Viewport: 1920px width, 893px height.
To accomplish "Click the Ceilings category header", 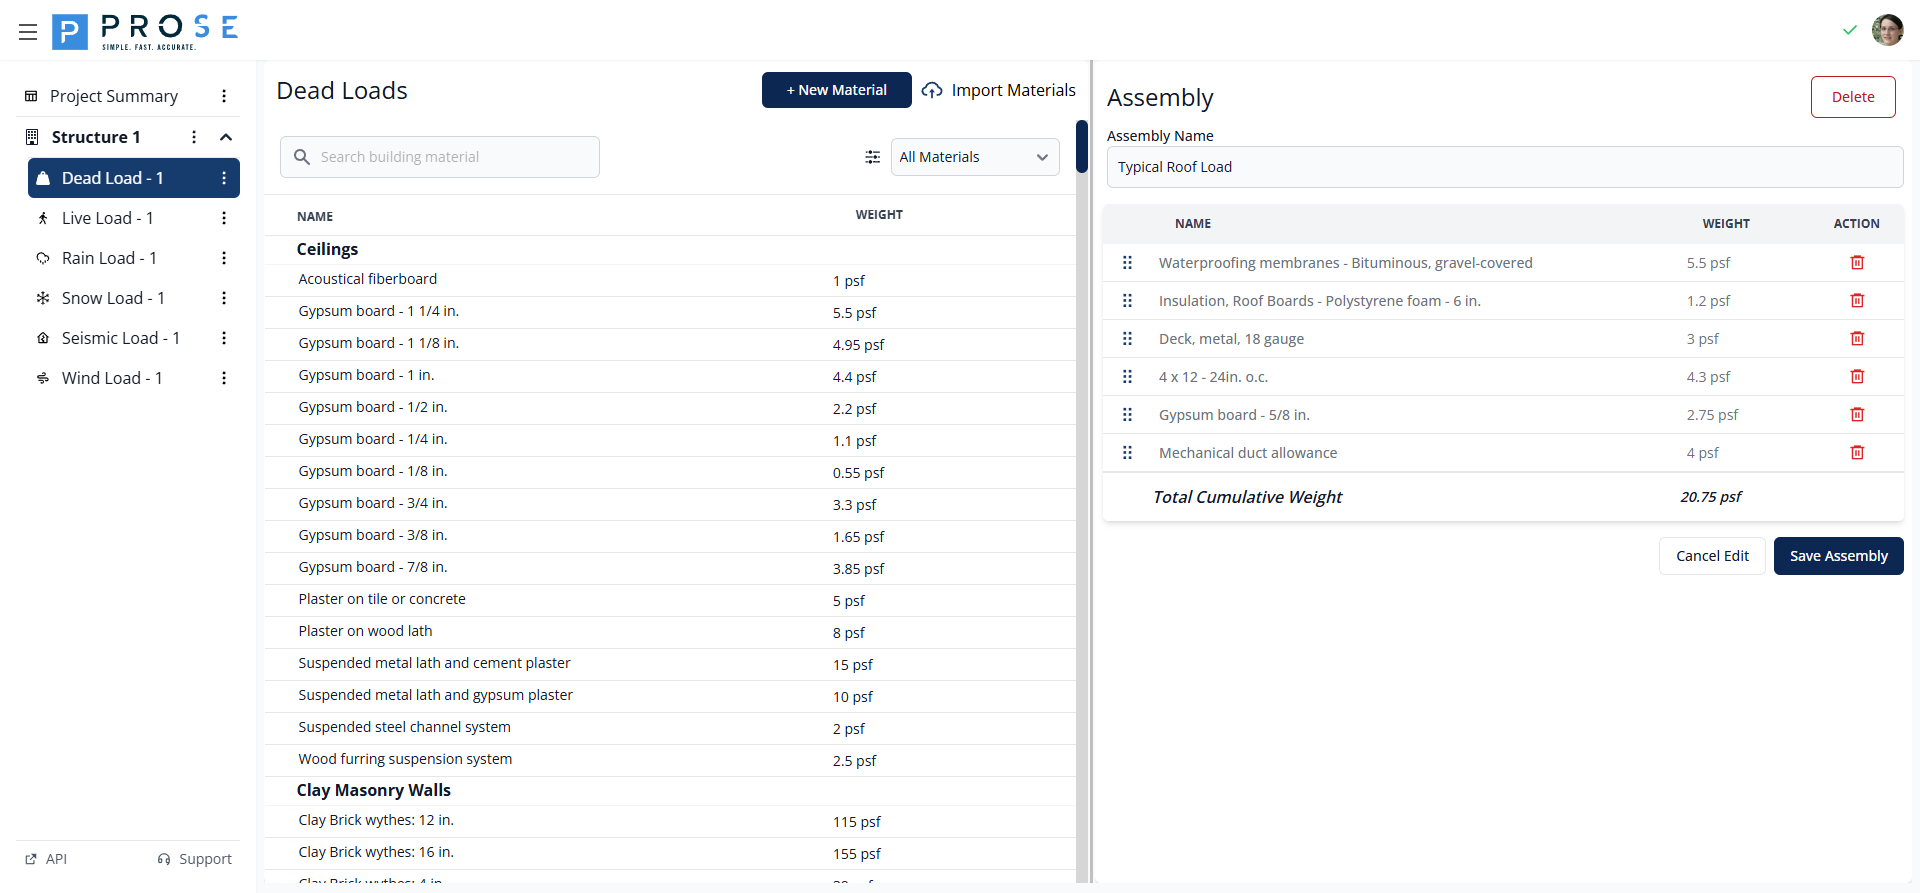I will (x=327, y=249).
